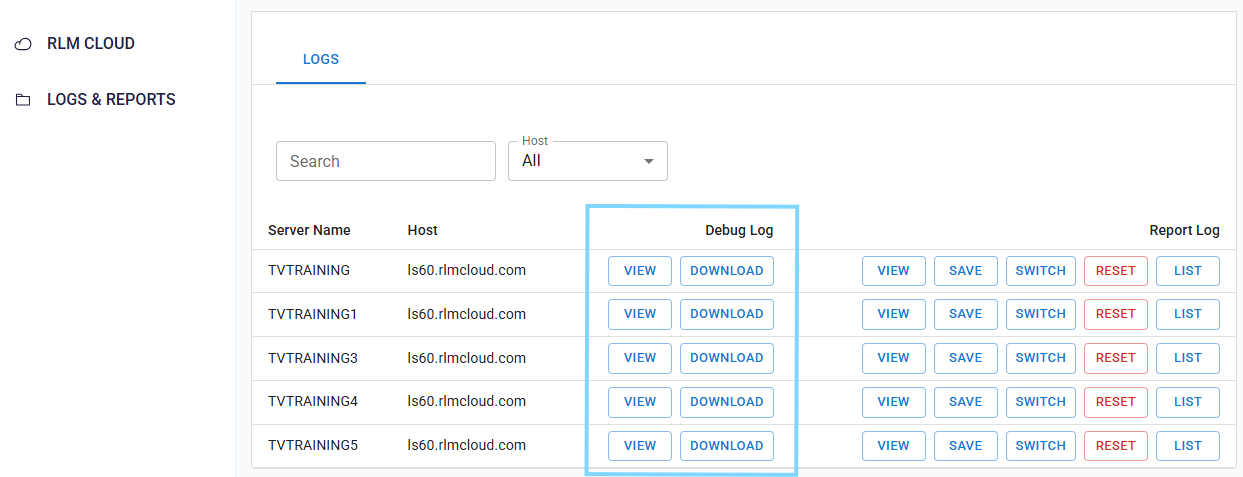Select the TVTRAINING1 server name cell
The image size is (1243, 477).
tap(313, 314)
